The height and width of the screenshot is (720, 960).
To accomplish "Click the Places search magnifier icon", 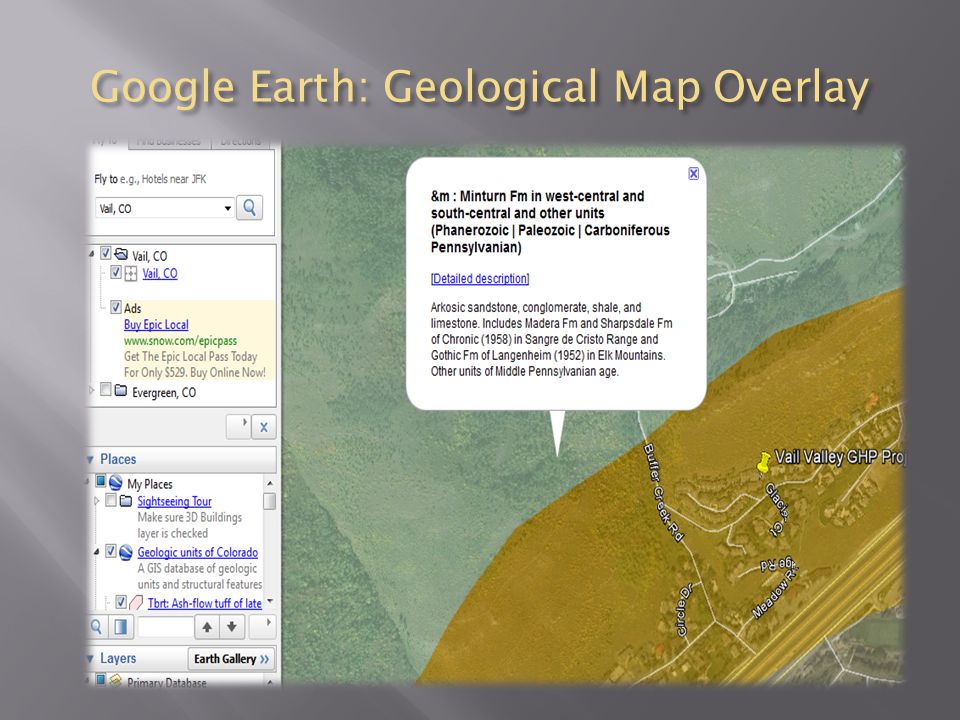I will click(97, 626).
